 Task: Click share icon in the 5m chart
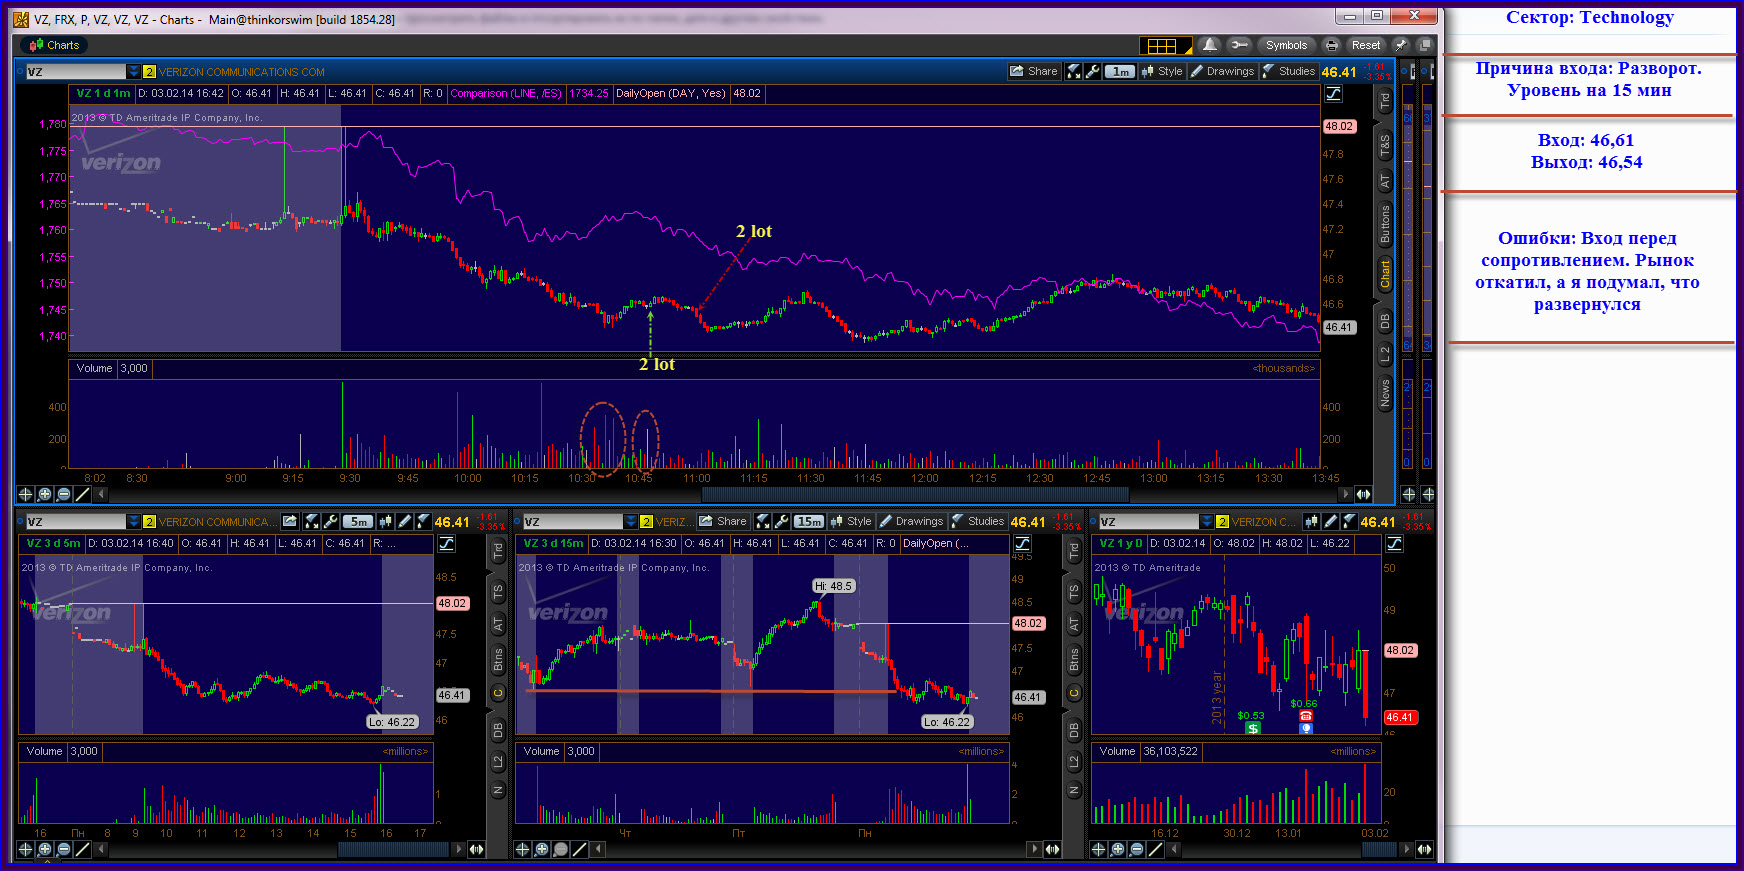pyautogui.click(x=290, y=521)
